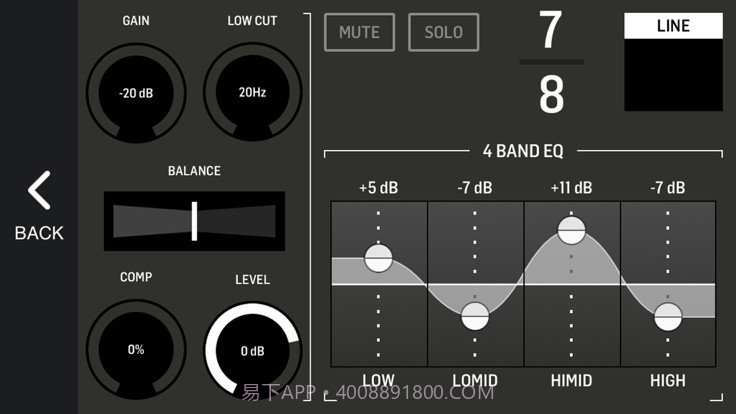Select the LINE input box
This screenshot has width=736, height=414.
[673, 62]
